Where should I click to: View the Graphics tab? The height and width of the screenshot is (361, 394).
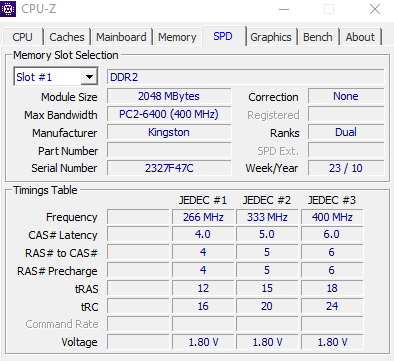[x=271, y=37]
